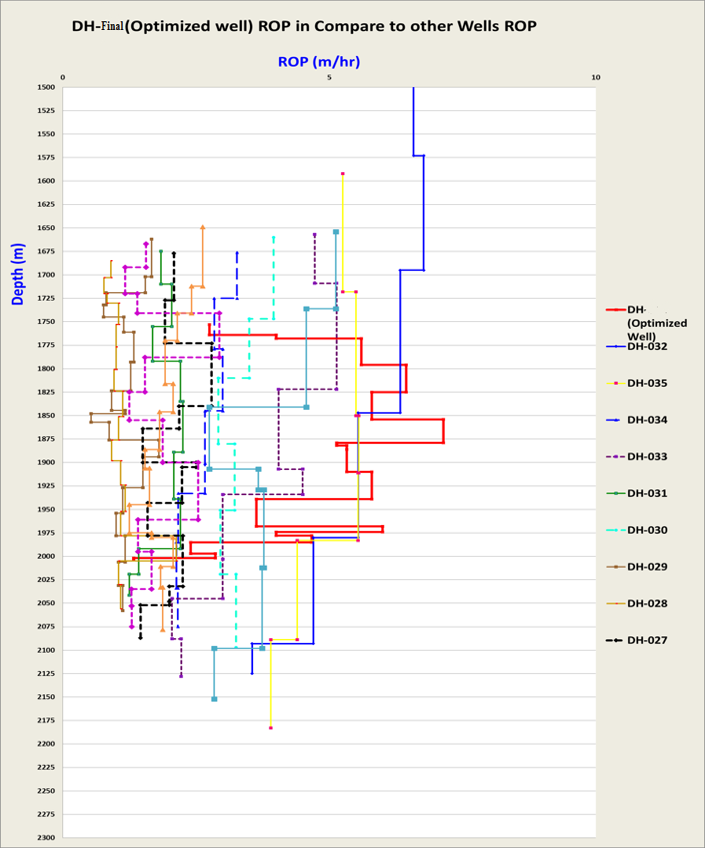Select the 2300 depth axis label

tap(45, 837)
